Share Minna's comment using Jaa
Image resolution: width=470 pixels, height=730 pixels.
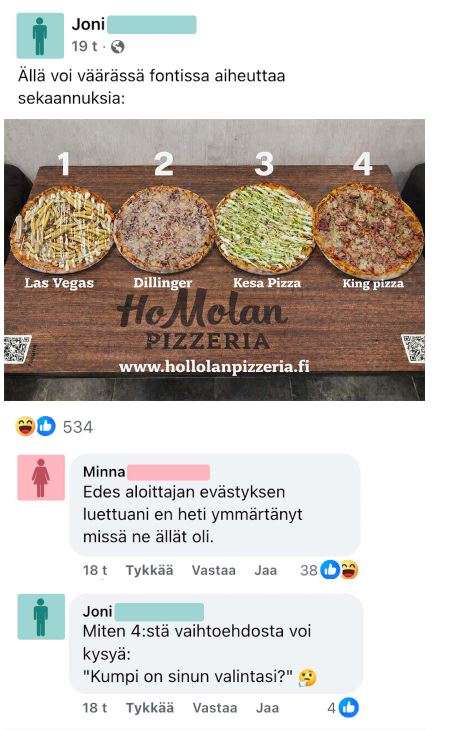[266, 570]
